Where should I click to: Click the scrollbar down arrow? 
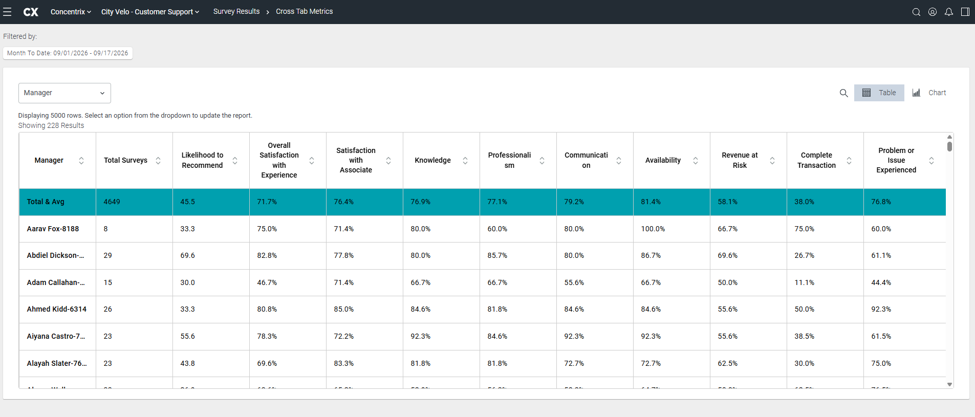point(949,385)
